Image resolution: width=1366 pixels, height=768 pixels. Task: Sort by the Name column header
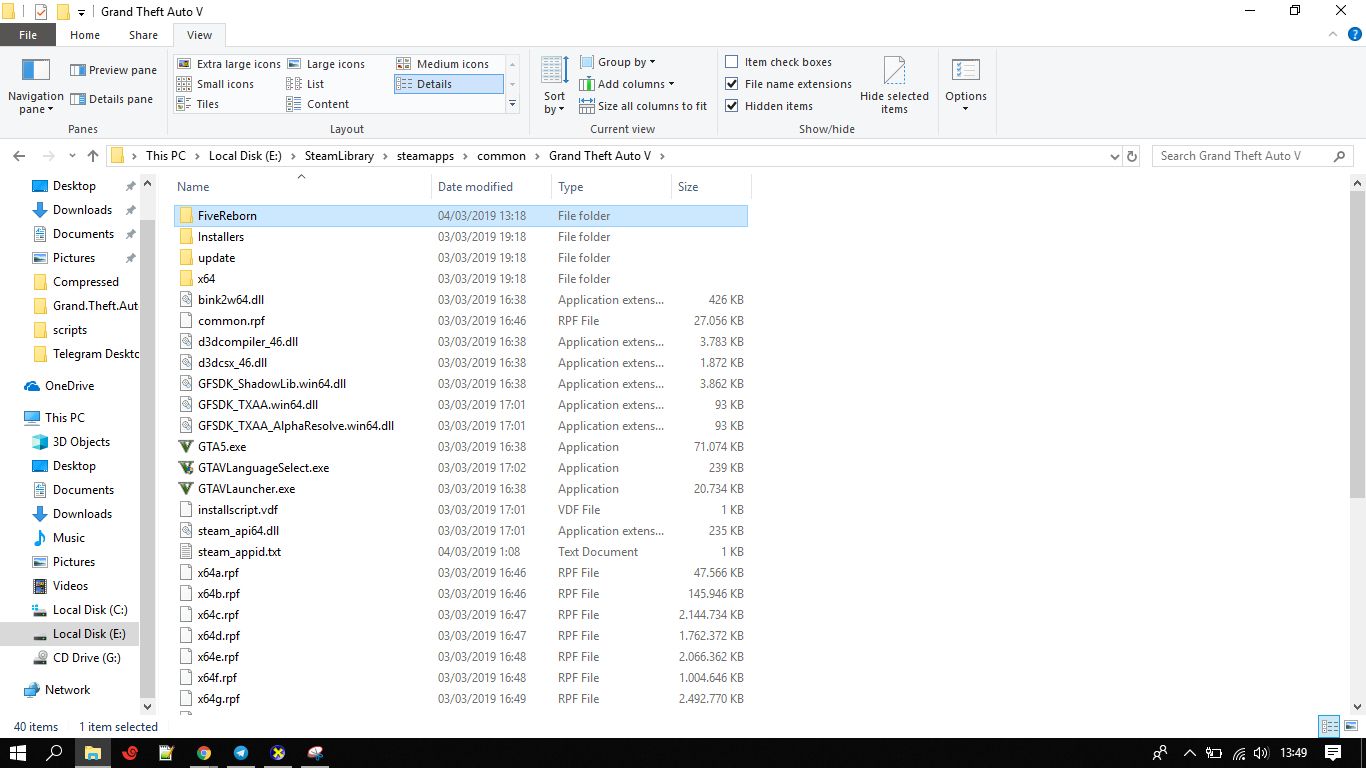click(302, 187)
